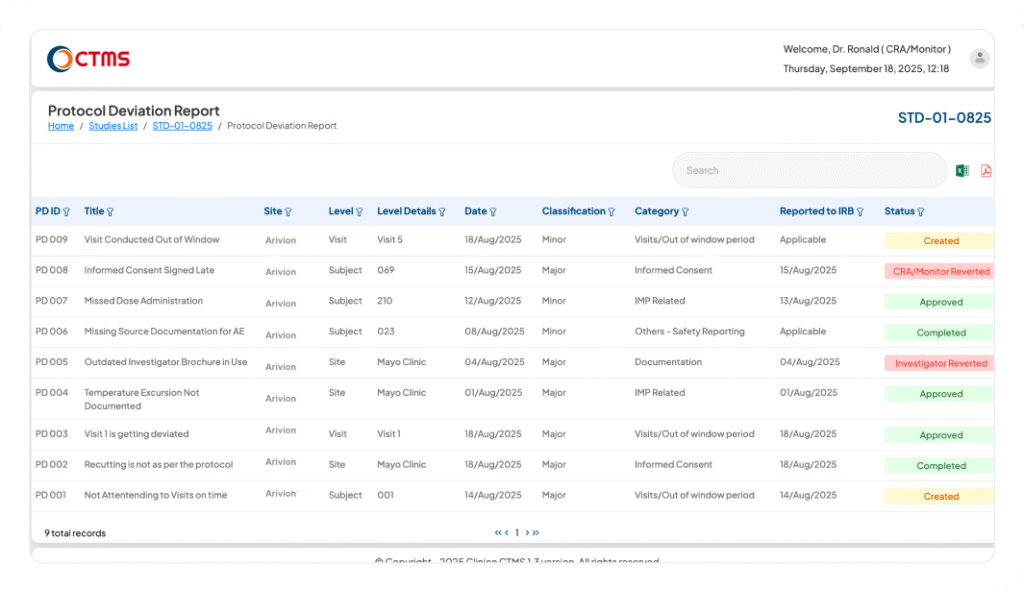Viewport: 1024px width, 591px height.
Task: Click the Search input field
Action: [809, 170]
